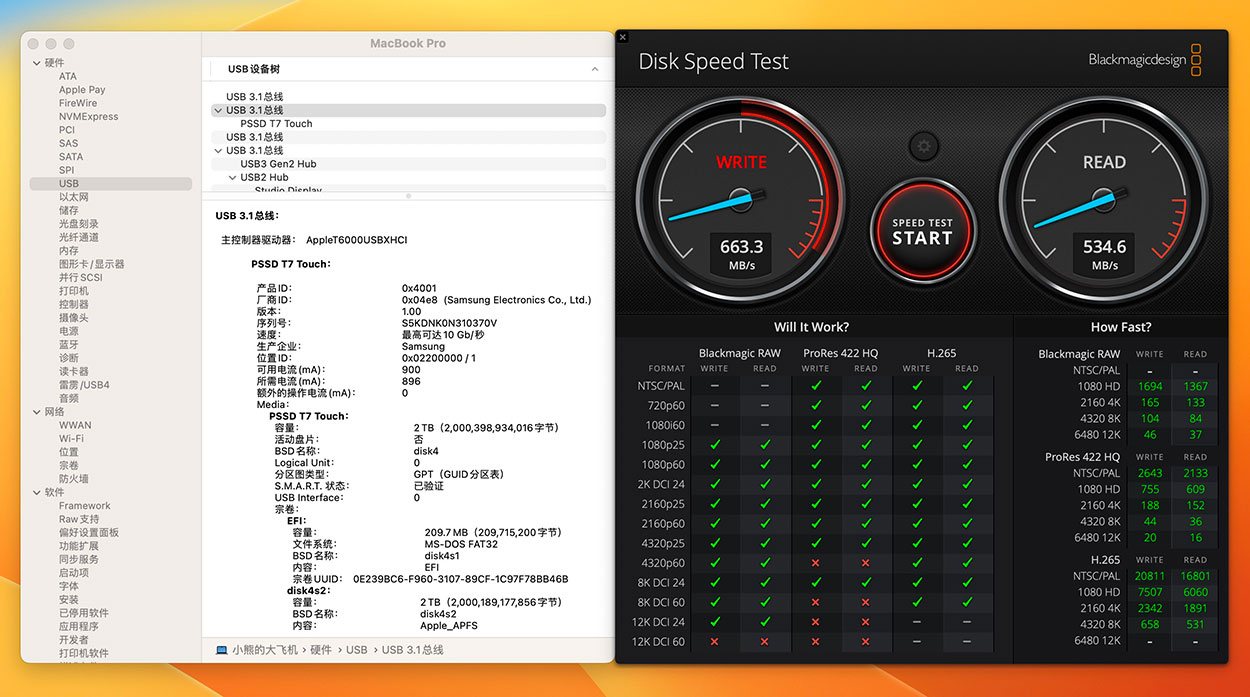Open 应用程序 in the sidebar
Viewport: 1250px width, 697px height.
(78, 626)
